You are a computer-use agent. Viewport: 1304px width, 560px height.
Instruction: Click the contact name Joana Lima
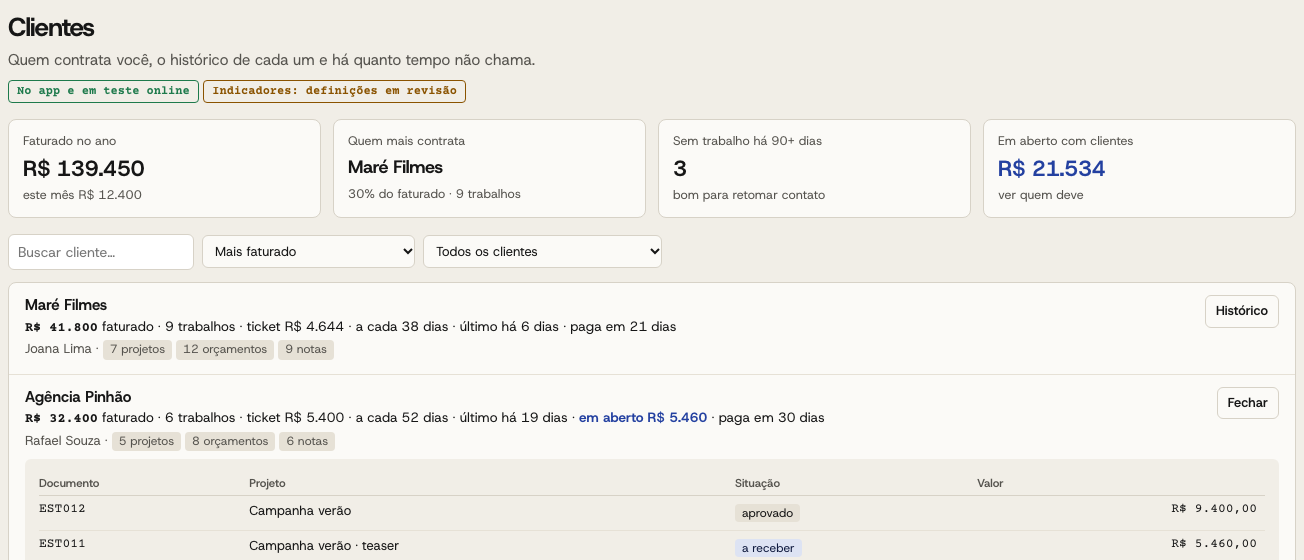coord(58,349)
